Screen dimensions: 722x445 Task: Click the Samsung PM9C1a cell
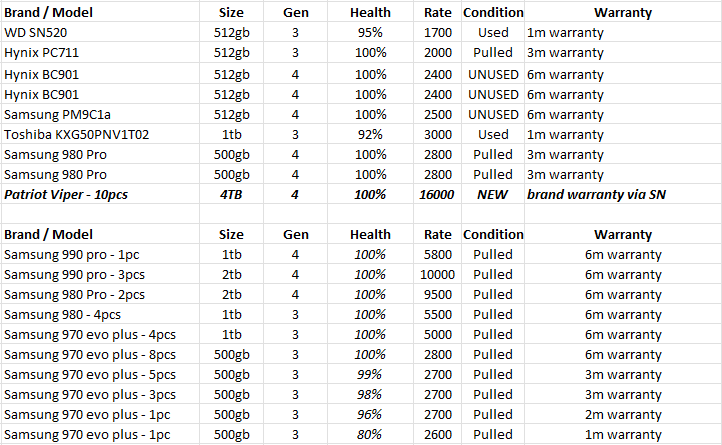(100, 114)
